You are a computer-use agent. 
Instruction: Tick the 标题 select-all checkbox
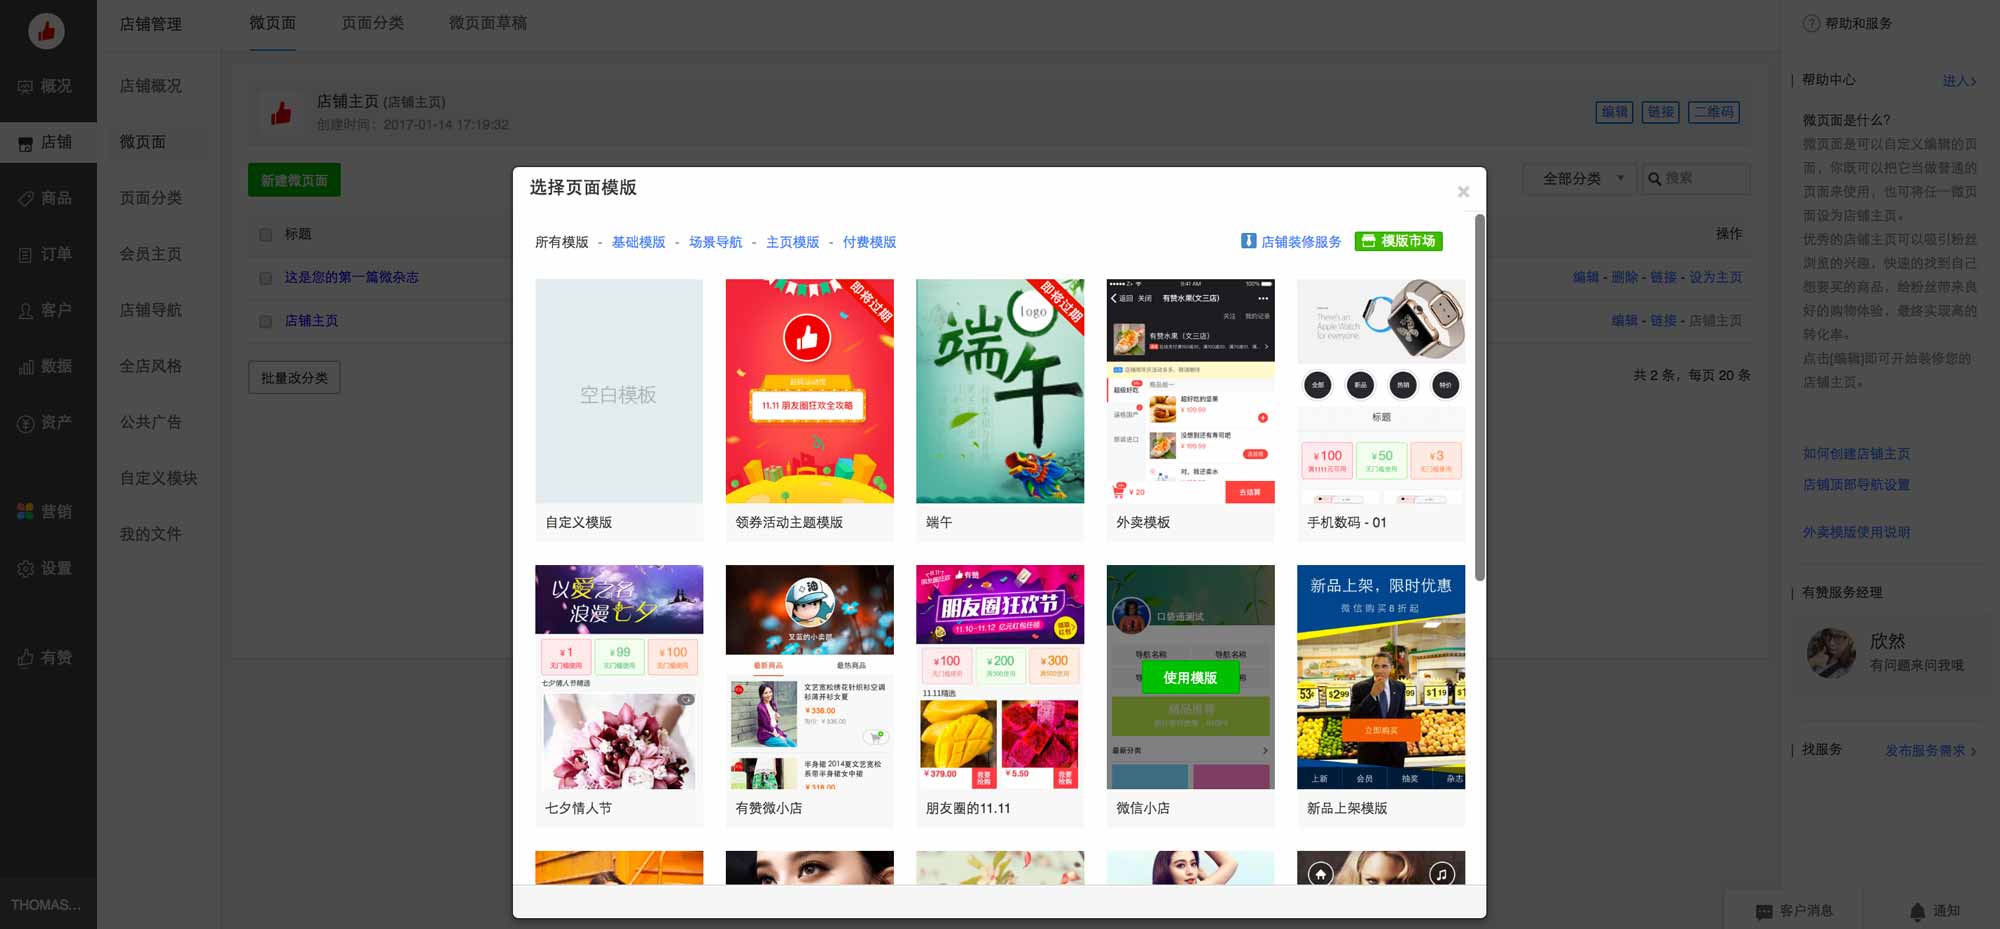tap(266, 235)
